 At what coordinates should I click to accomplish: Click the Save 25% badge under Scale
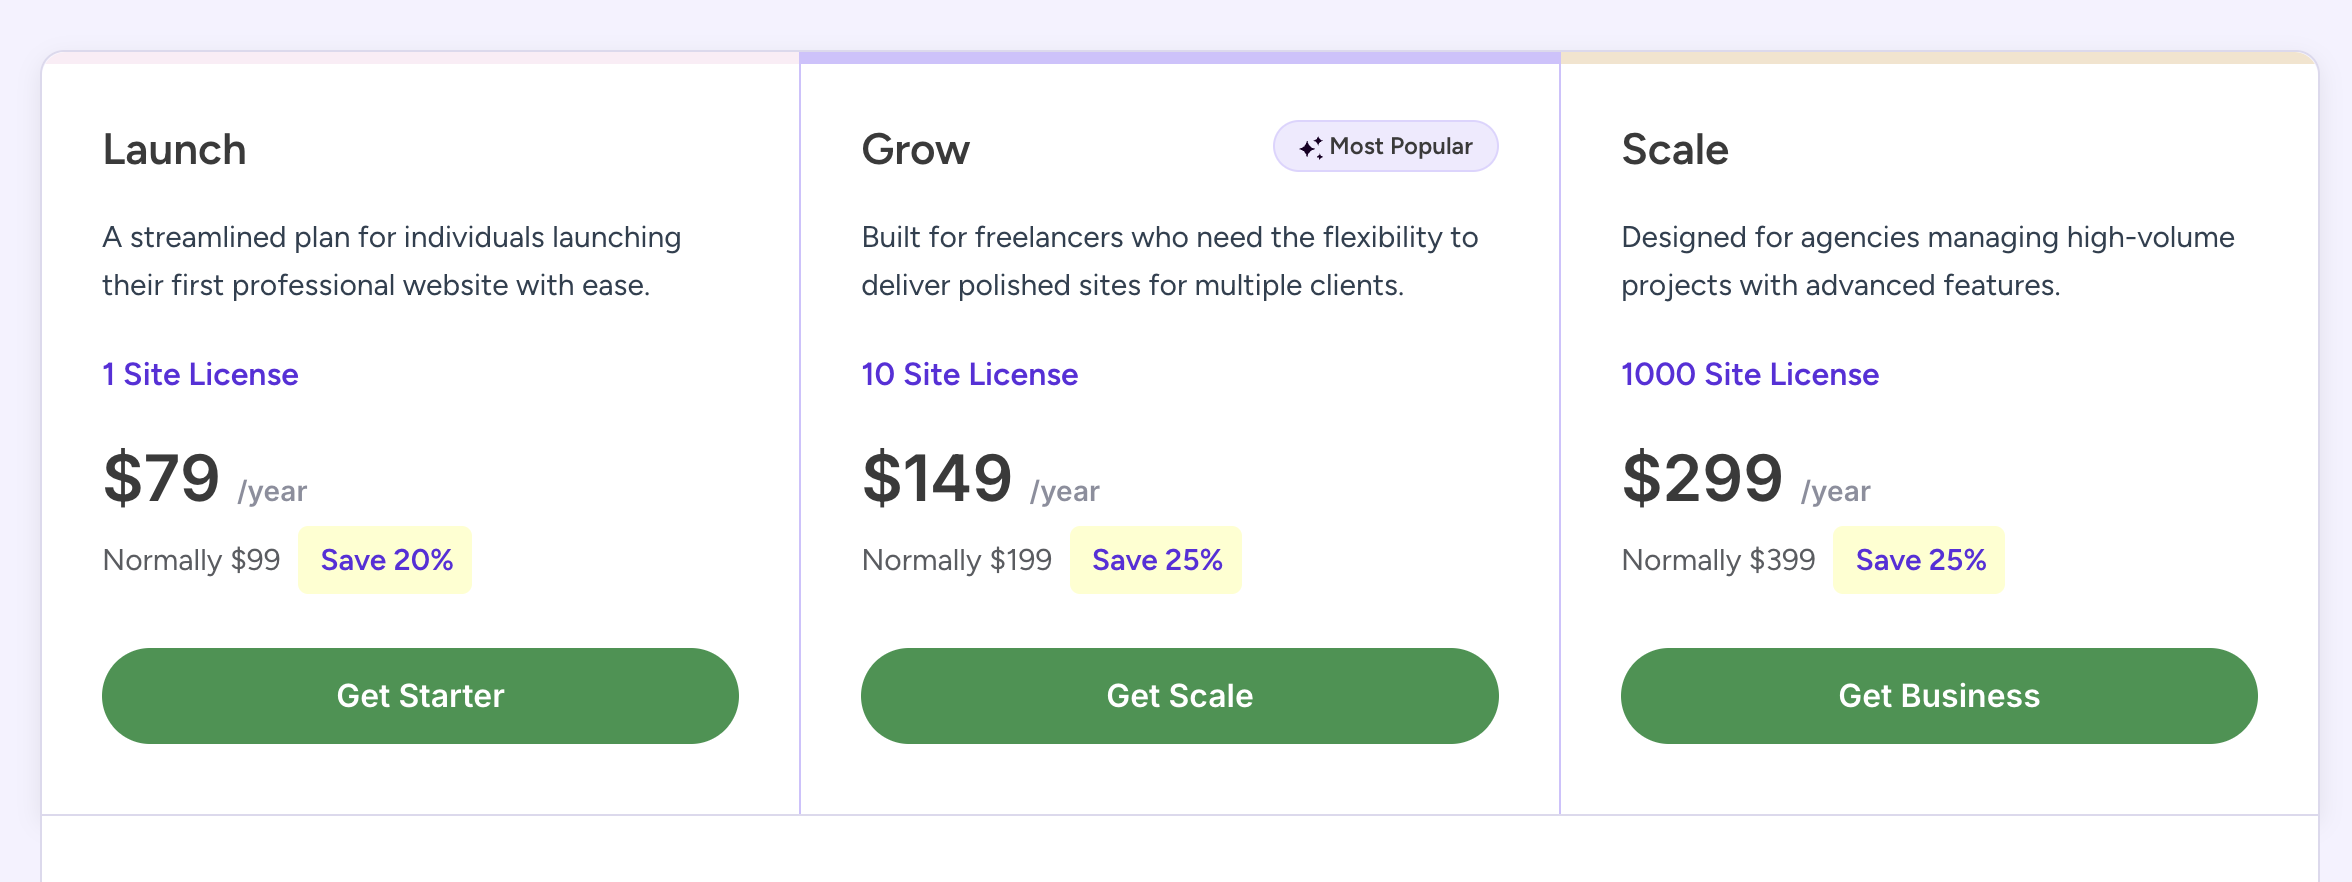click(1920, 560)
